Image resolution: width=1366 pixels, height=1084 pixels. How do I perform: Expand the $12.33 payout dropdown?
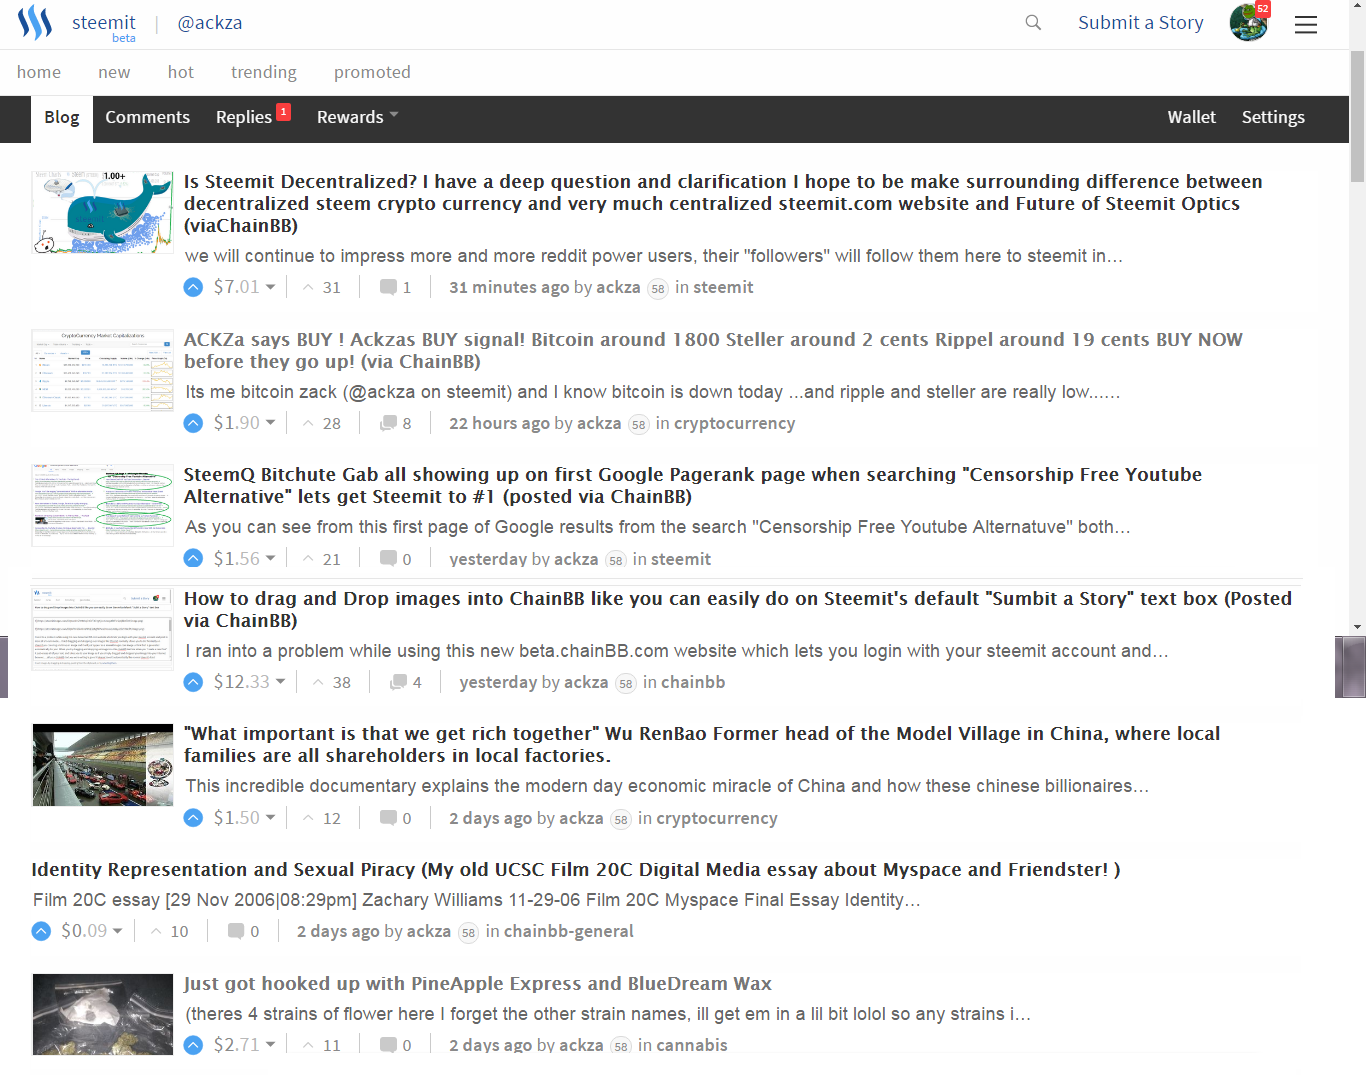click(x=249, y=682)
